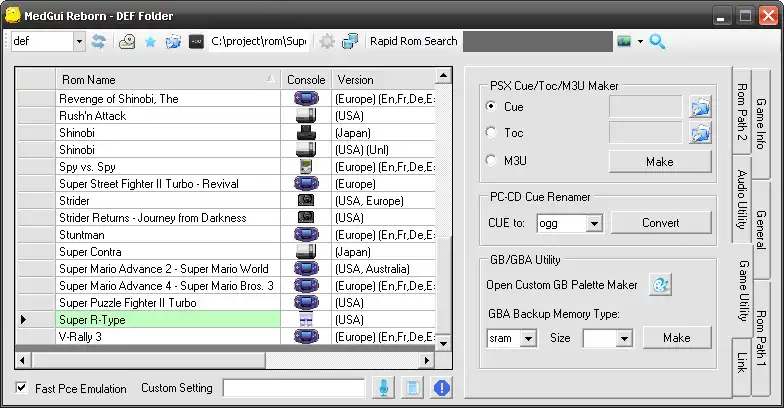The height and width of the screenshot is (408, 784).
Task: Select the M3U radio button
Action: (x=491, y=160)
